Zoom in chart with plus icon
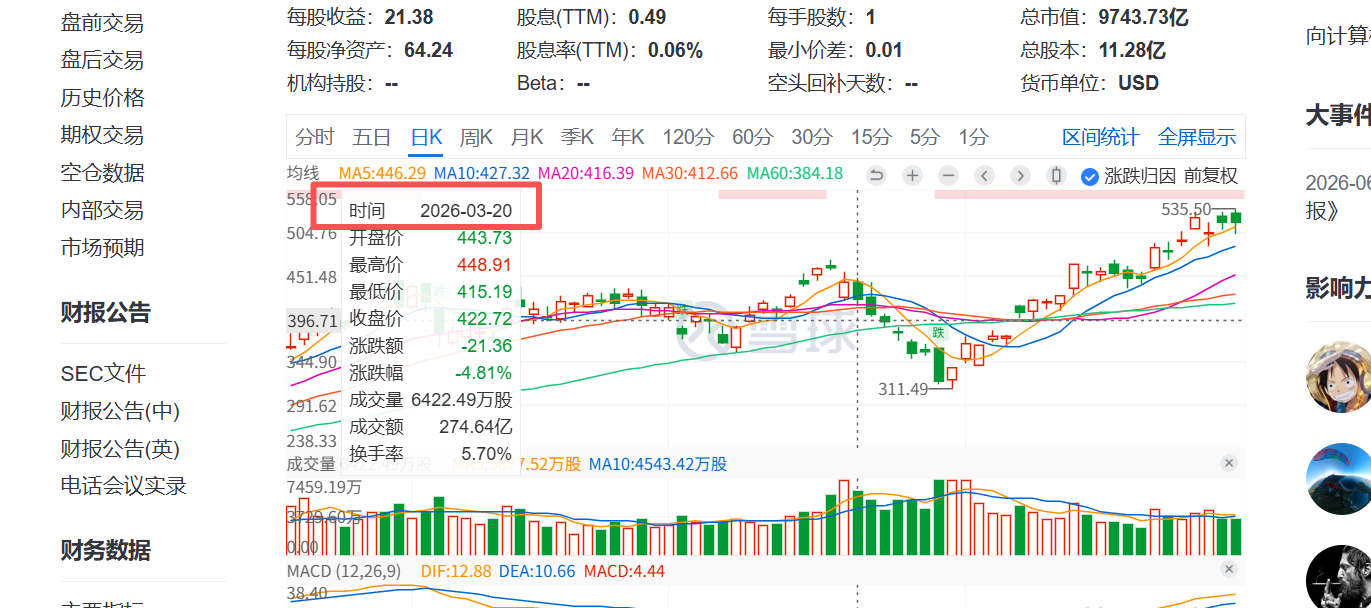Screen dimensions: 1371x608 point(912,176)
